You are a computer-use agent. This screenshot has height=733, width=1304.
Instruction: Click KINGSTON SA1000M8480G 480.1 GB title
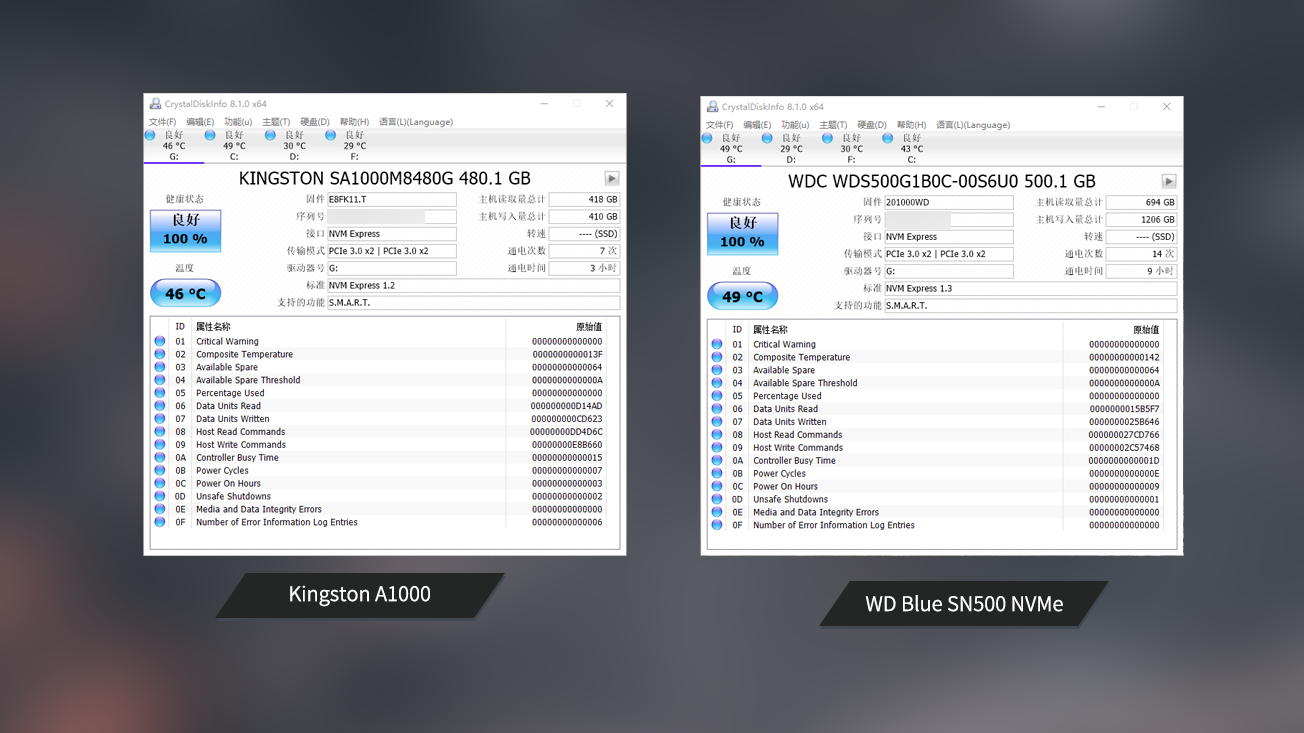pos(385,179)
